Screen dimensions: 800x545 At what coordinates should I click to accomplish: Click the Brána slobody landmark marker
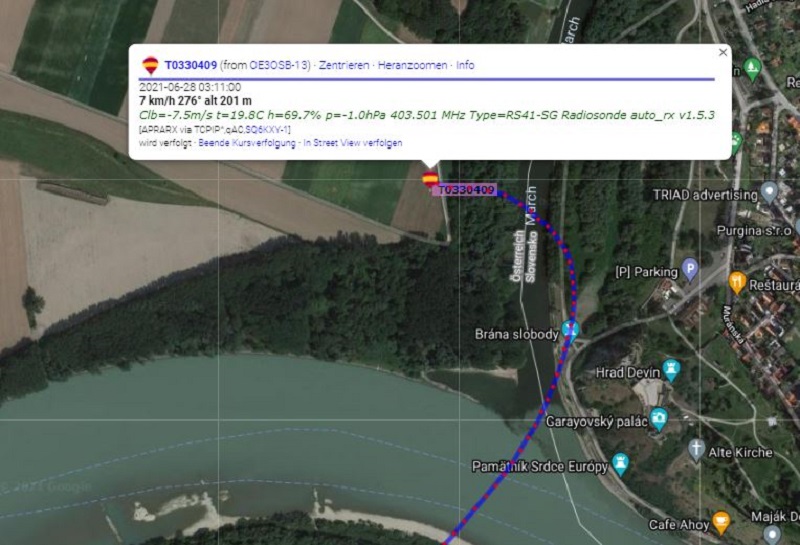click(x=570, y=332)
